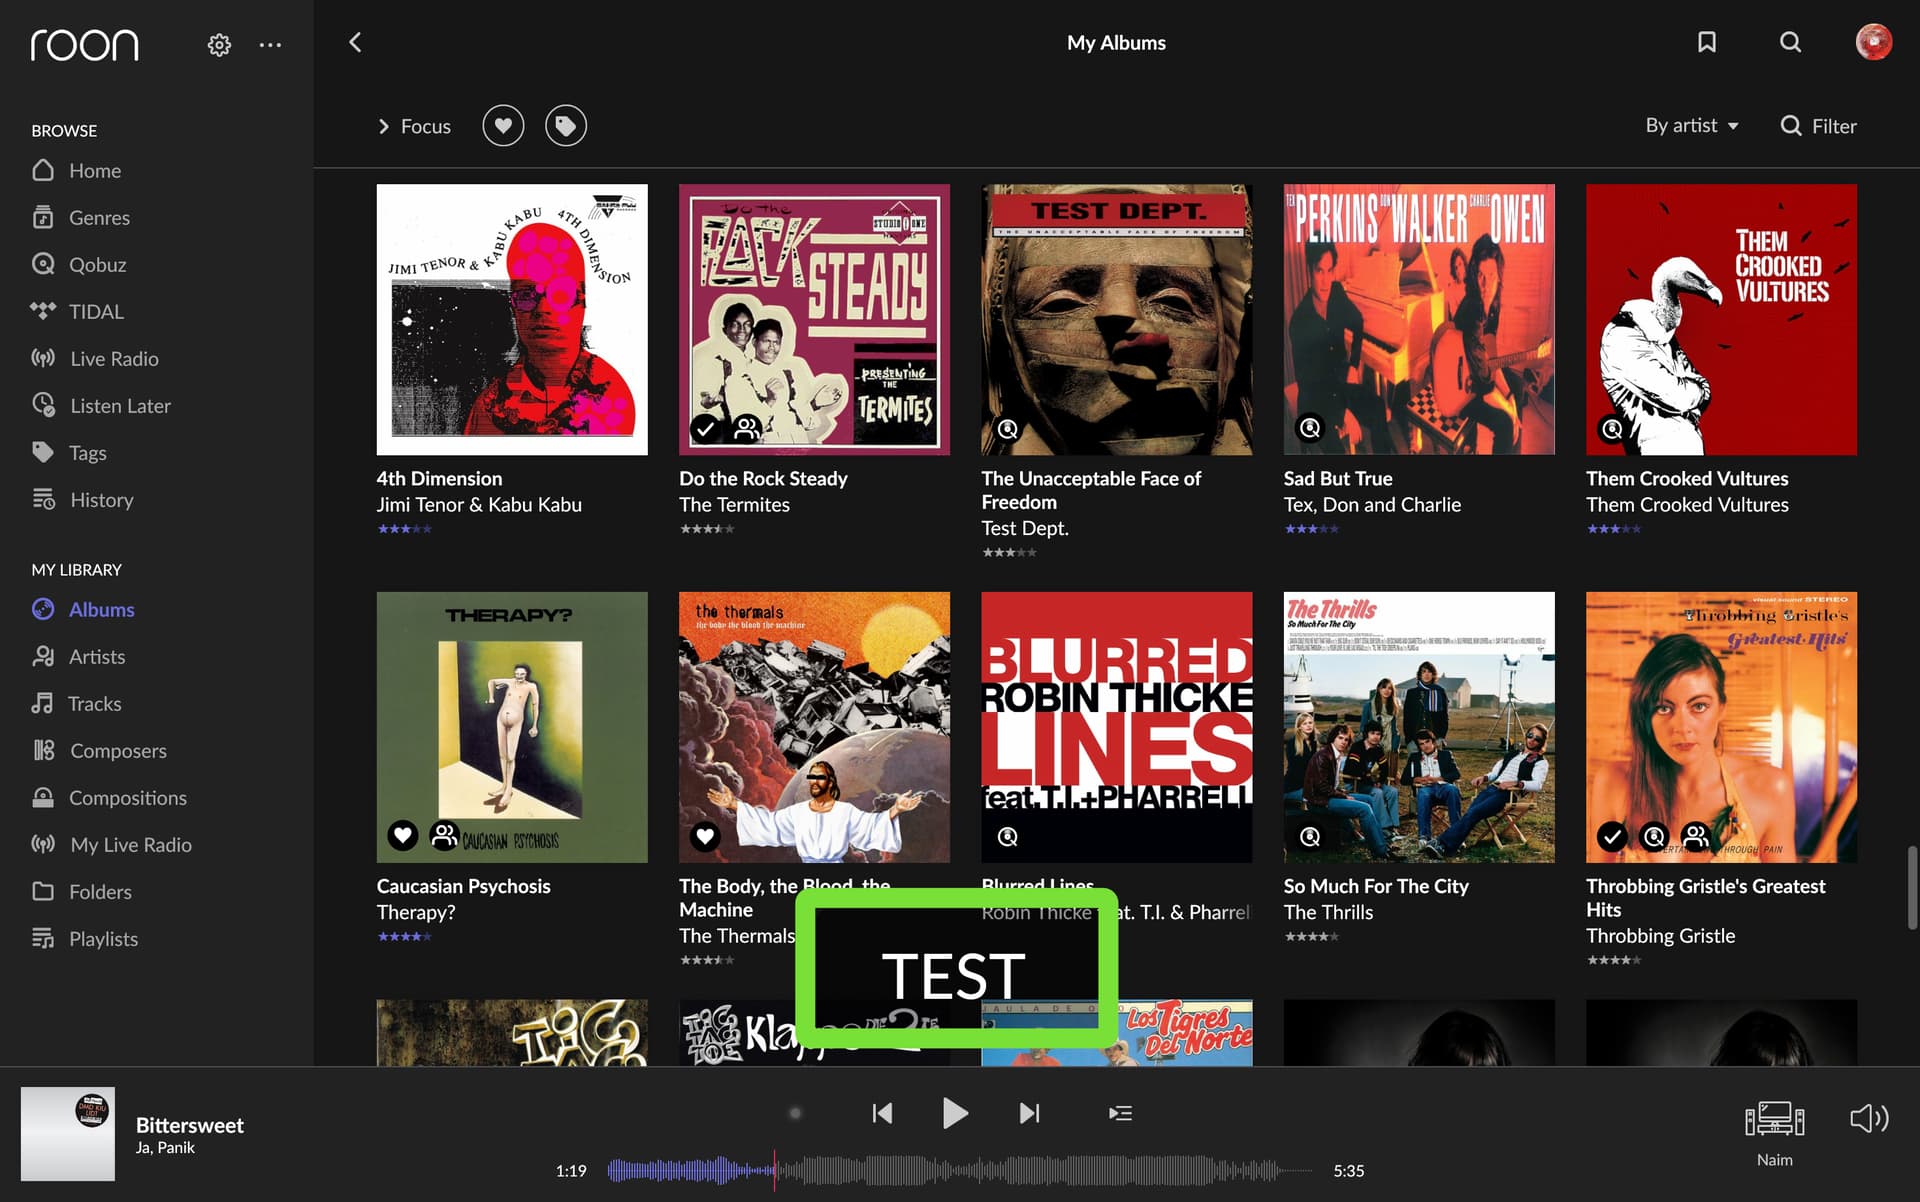
Task: Play the current track
Action: tap(955, 1113)
